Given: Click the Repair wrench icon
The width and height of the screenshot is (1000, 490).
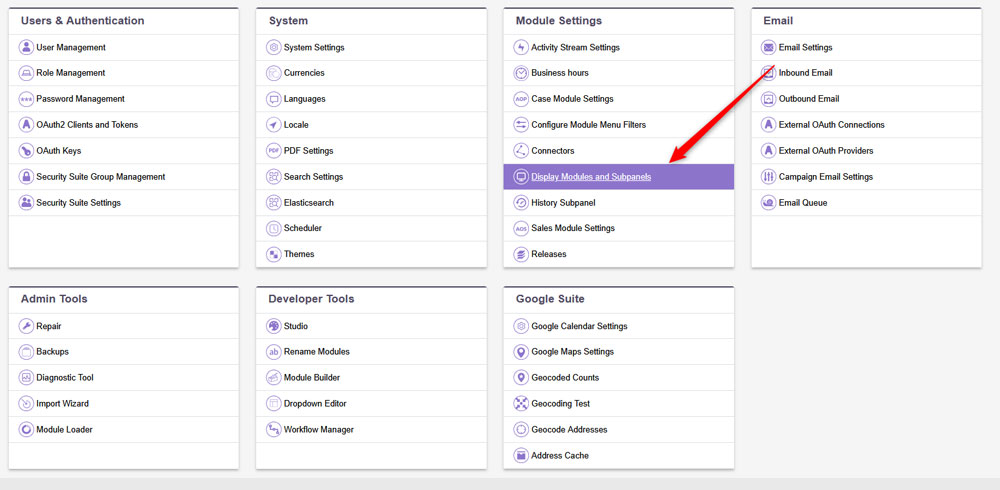Looking at the screenshot, I should [x=26, y=326].
